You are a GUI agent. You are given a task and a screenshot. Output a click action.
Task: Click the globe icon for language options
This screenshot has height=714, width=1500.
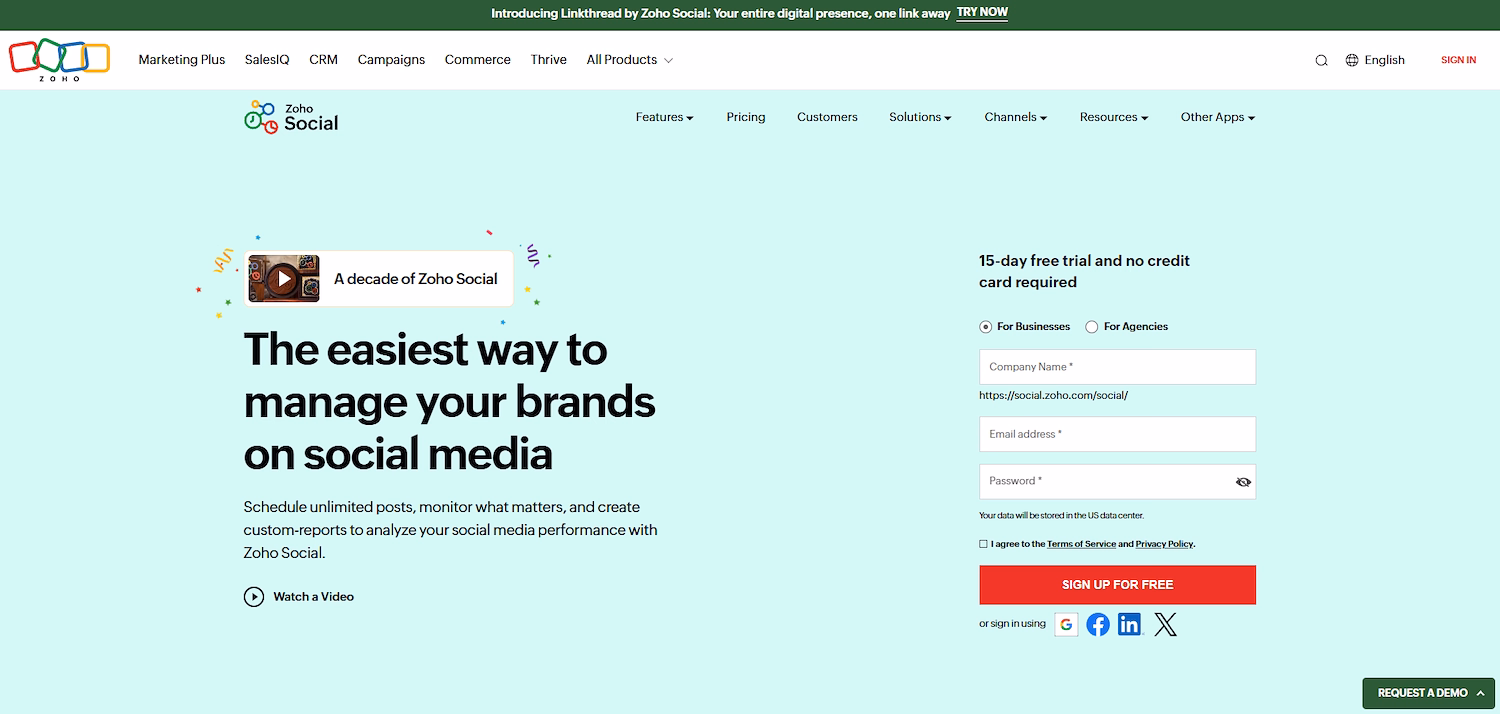tap(1353, 60)
